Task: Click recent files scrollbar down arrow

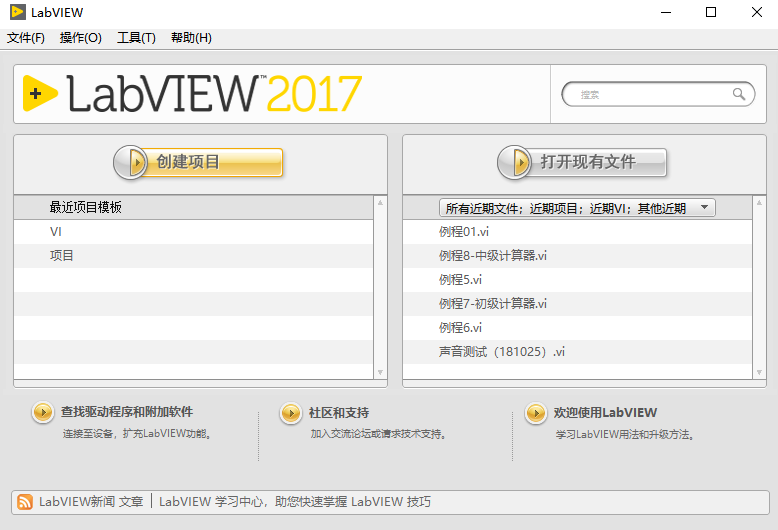Action: coord(759,373)
